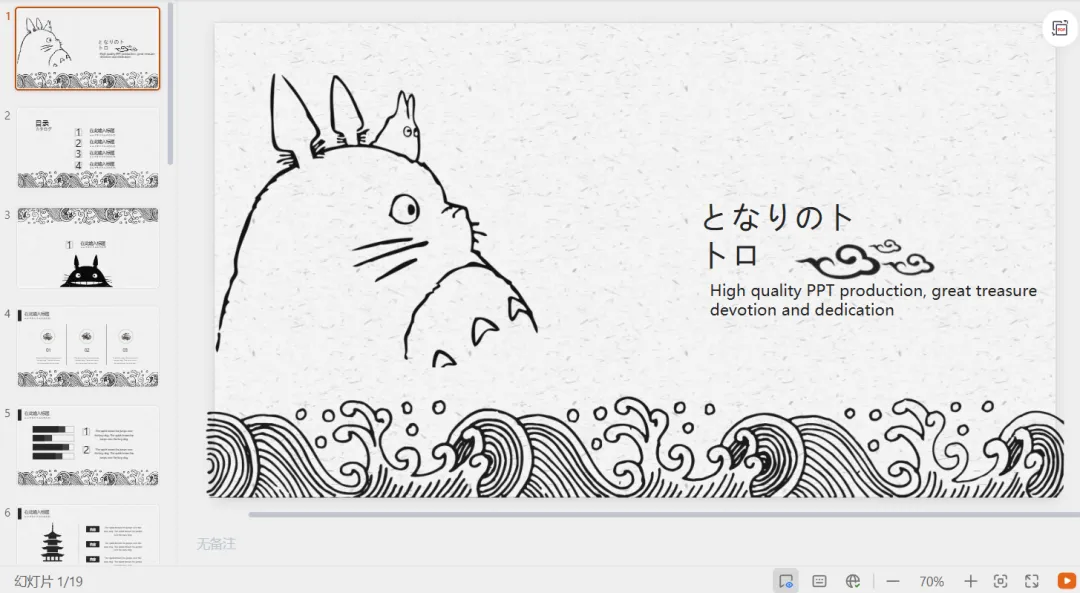The image size is (1080, 593).
Task: Click the 'High quality PPT production' subtitle text
Action: click(x=873, y=300)
